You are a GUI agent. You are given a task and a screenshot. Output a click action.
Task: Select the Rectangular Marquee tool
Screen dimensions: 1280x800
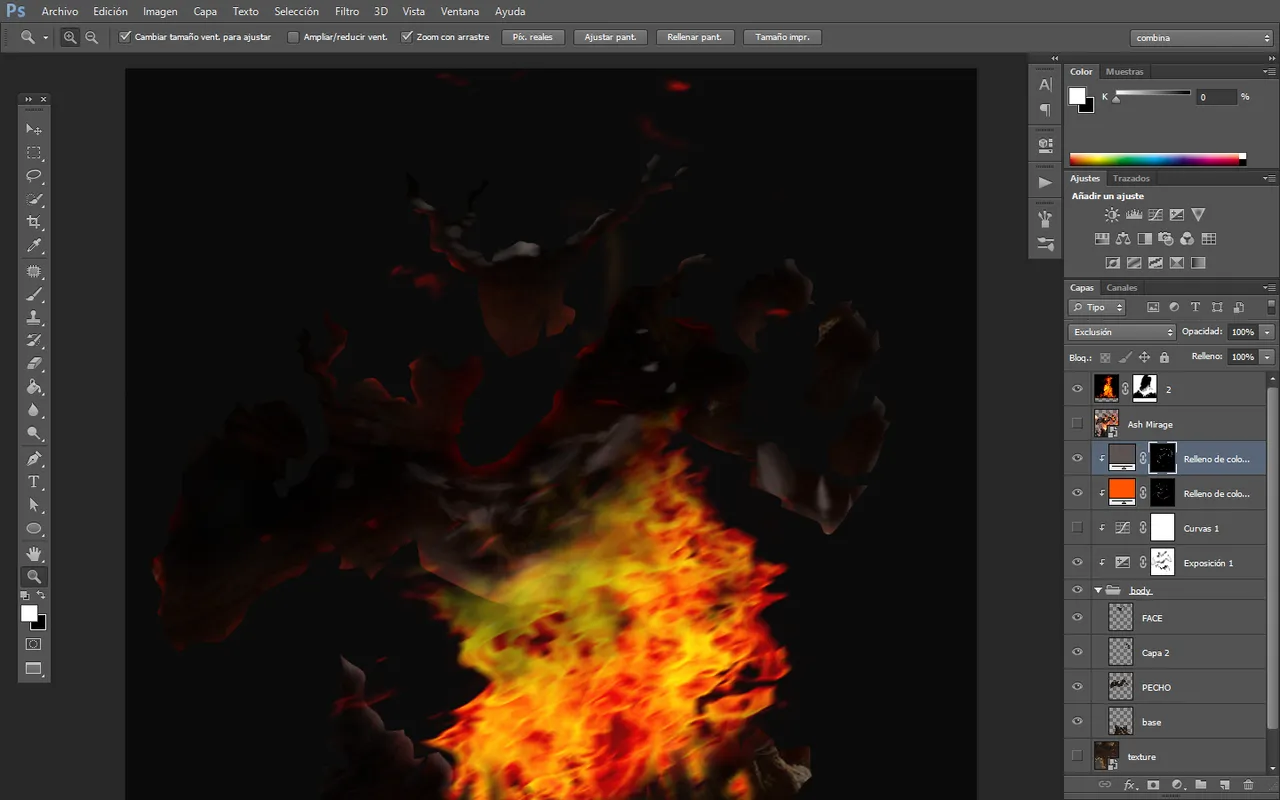click(34, 153)
